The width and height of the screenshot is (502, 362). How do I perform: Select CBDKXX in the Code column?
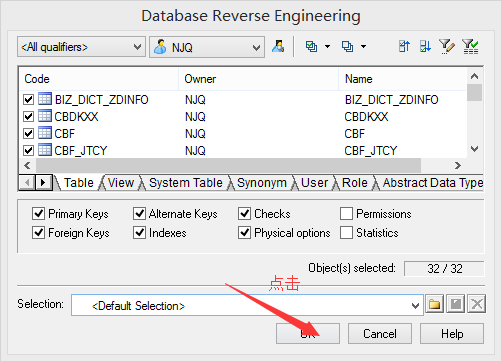[76, 117]
